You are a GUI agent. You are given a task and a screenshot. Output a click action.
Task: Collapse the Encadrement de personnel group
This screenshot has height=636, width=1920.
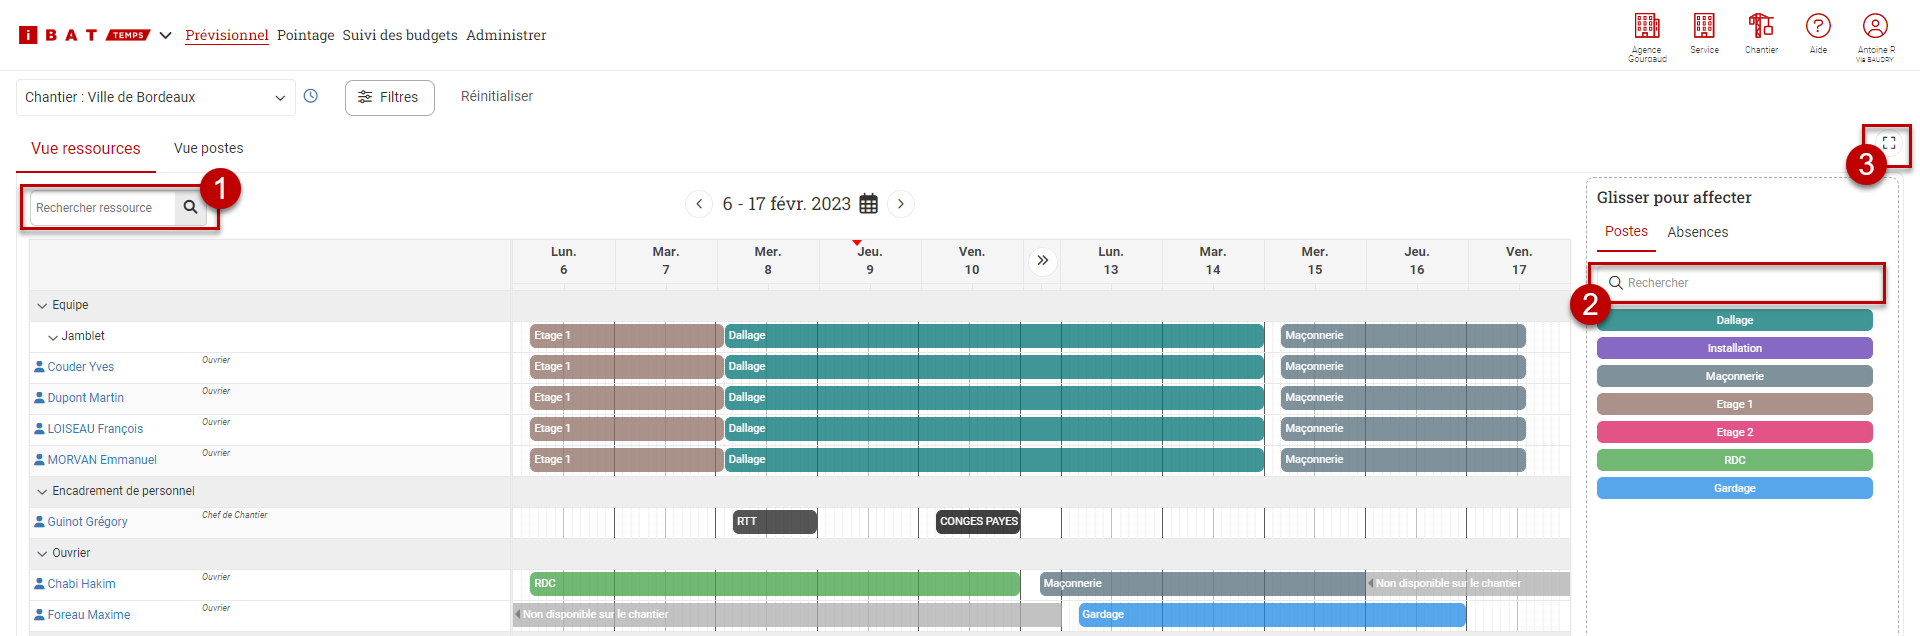[42, 492]
